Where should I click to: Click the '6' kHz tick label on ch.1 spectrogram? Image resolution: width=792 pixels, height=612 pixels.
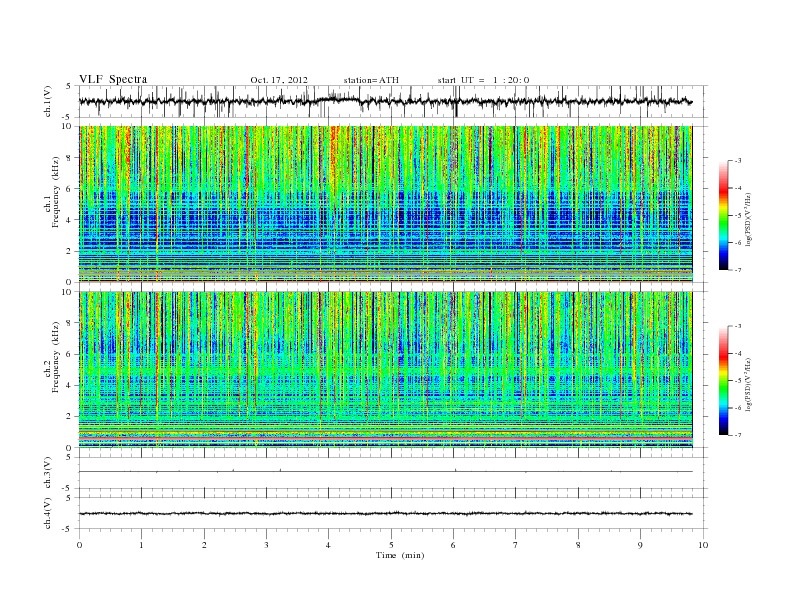[x=70, y=189]
